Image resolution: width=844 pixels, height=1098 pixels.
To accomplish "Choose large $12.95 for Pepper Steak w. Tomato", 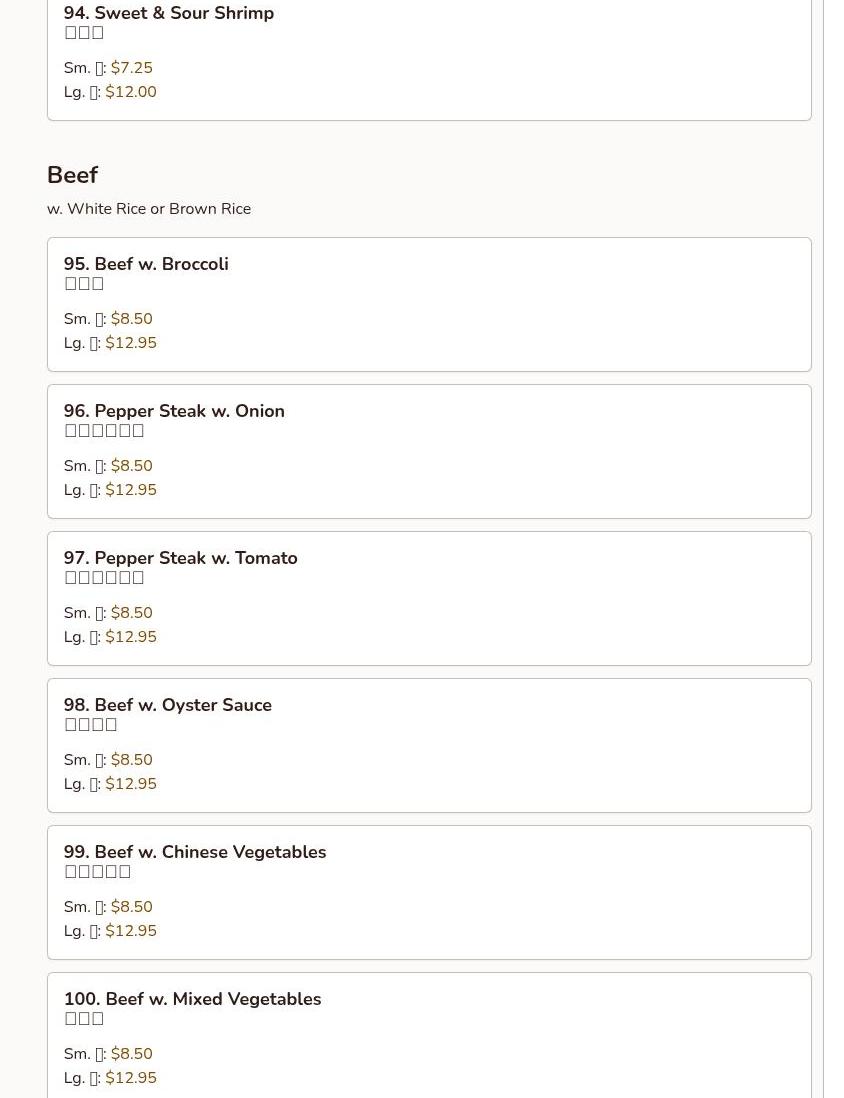I will pos(131,637).
